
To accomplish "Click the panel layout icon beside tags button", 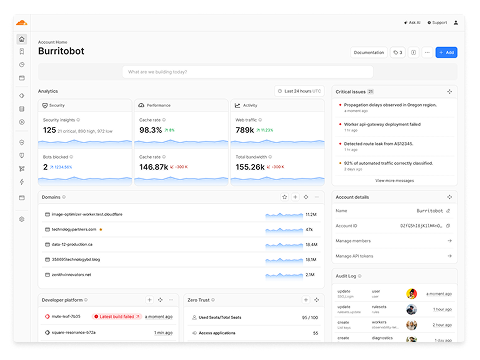I will tap(413, 52).
